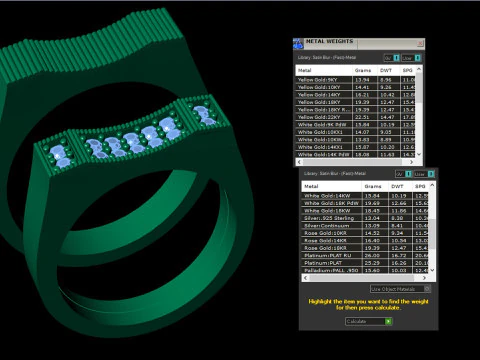Select the White Gold:10KX1 row
The width and height of the screenshot is (480, 360).
356,132
